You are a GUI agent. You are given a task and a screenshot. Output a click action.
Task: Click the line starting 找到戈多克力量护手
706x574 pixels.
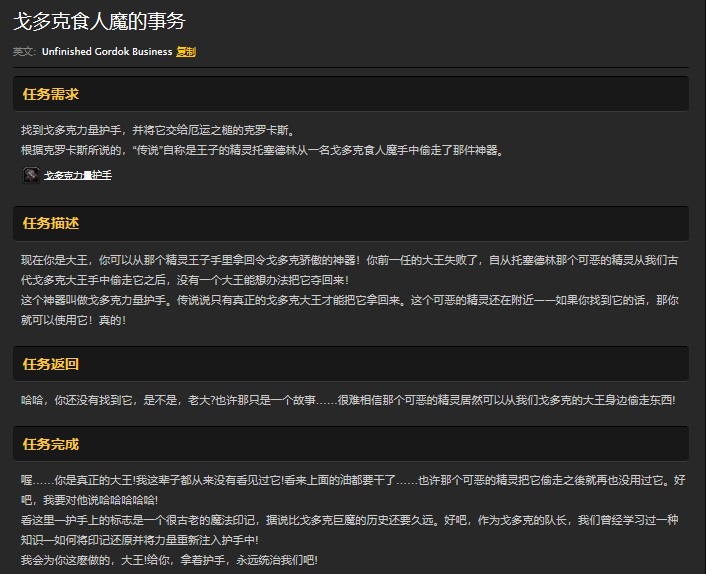[158, 131]
